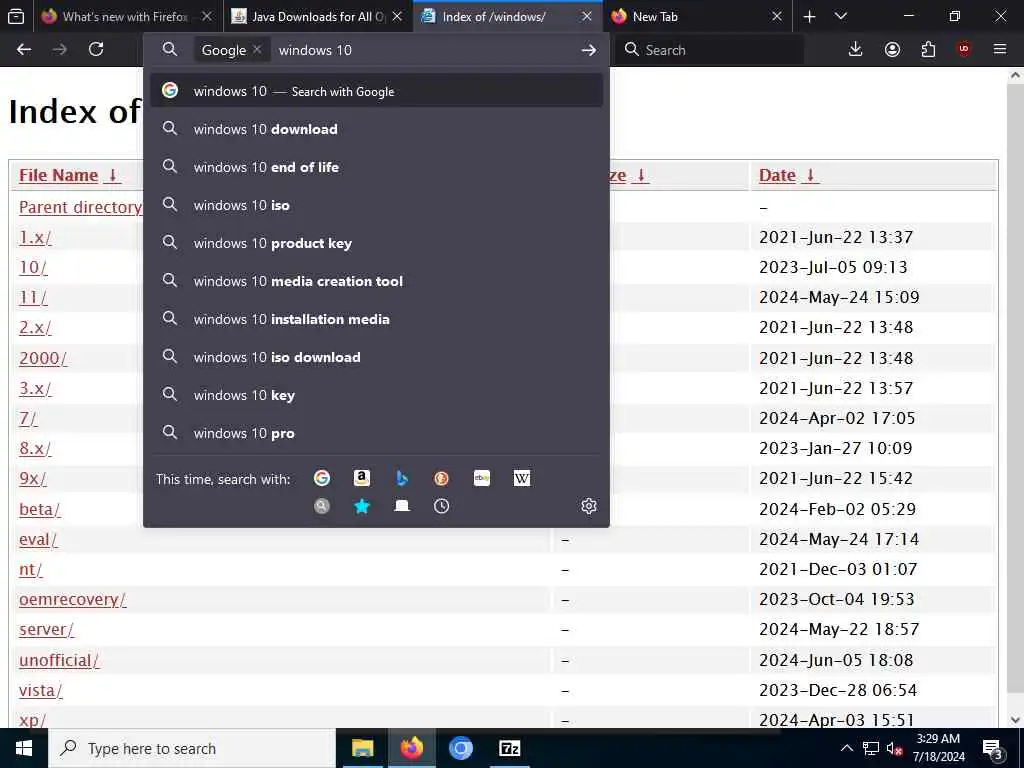Screen dimensions: 1024x768
Task: Choose 'windows 10 media creation tool' suggestion
Action: (376, 281)
